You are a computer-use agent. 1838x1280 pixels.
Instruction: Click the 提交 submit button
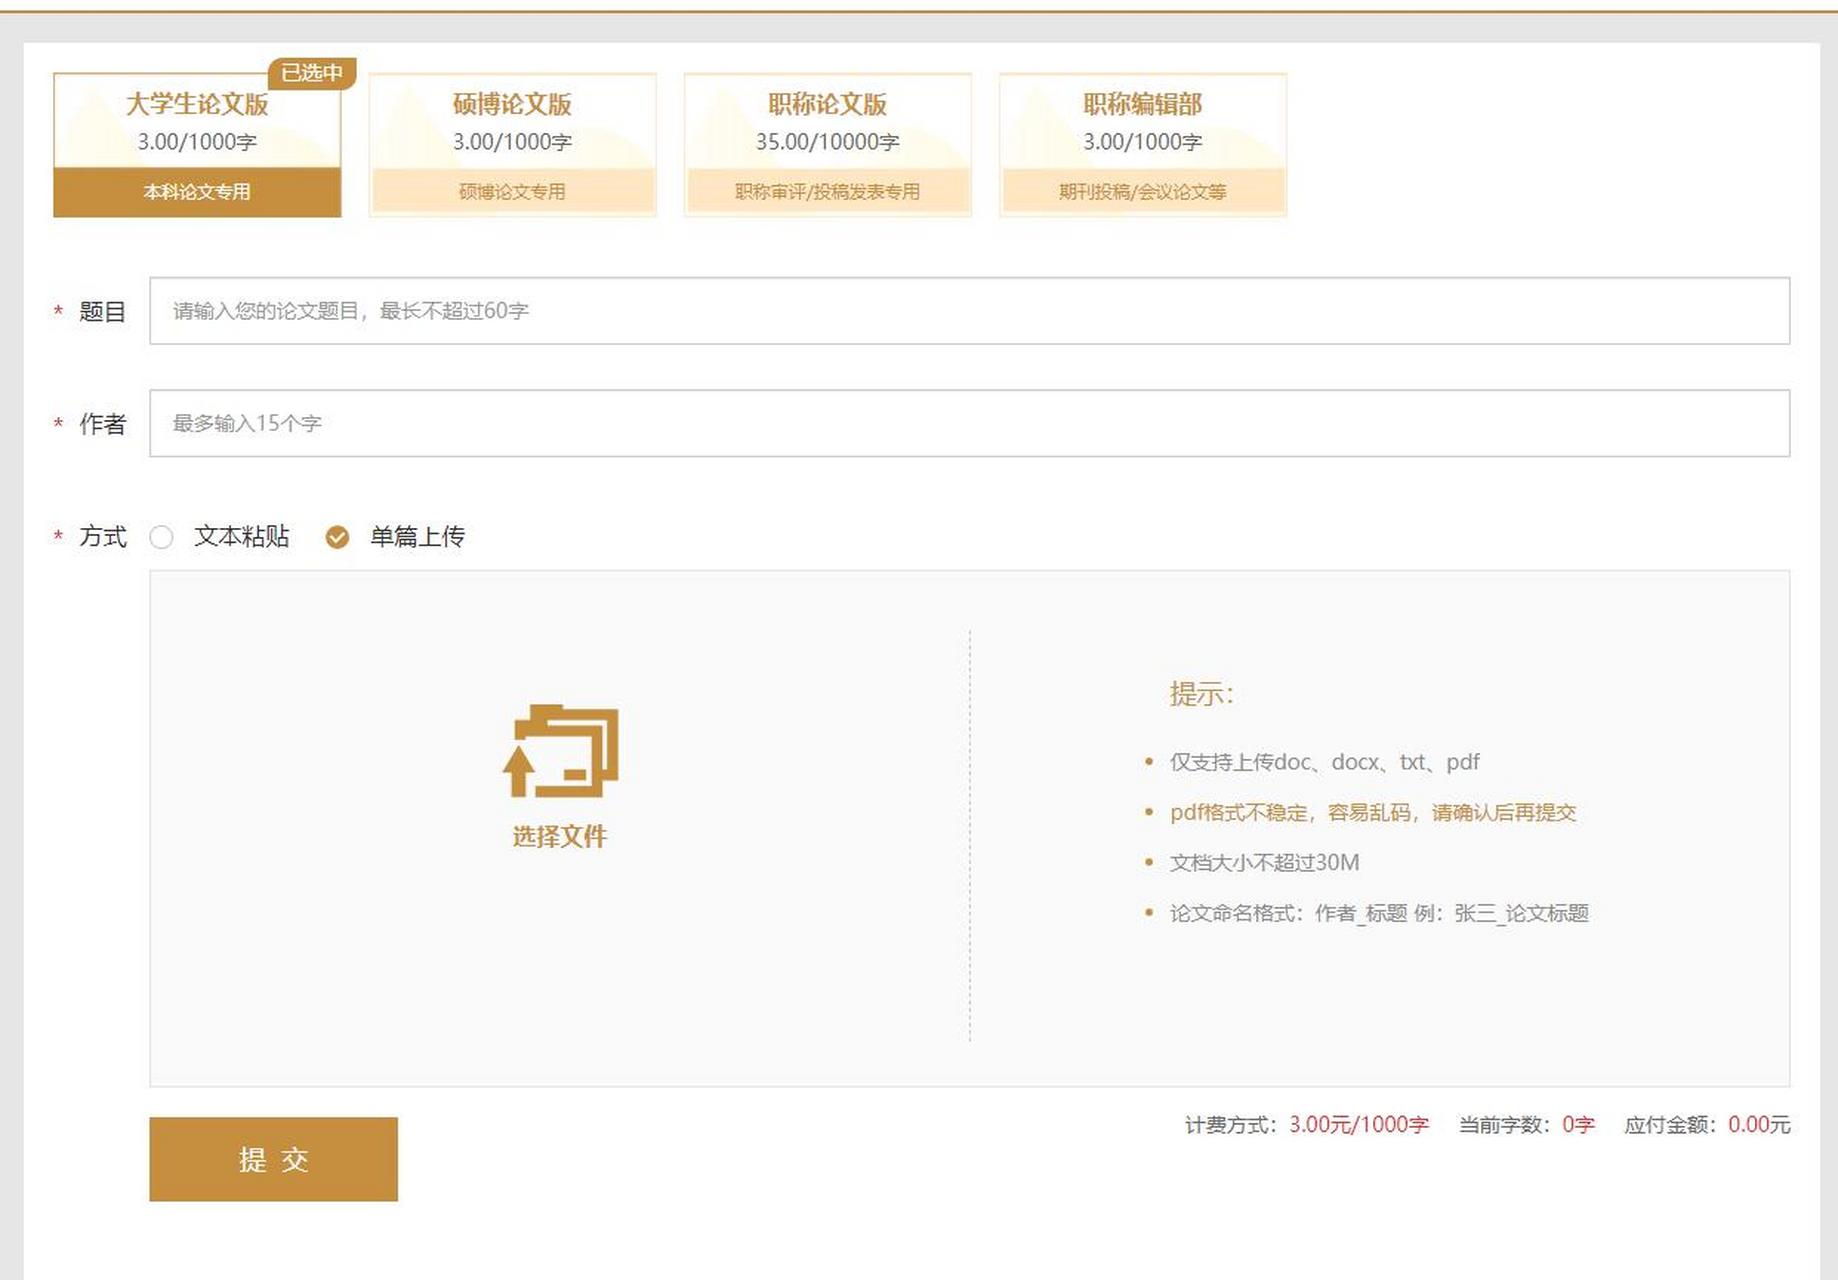coord(272,1160)
